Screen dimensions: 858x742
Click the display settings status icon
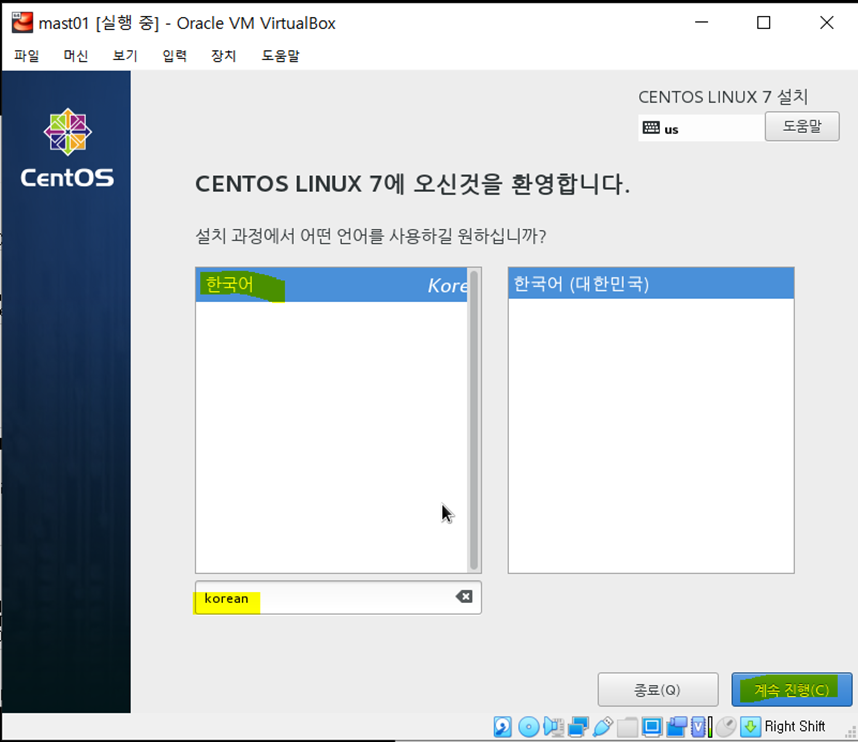[x=652, y=727]
